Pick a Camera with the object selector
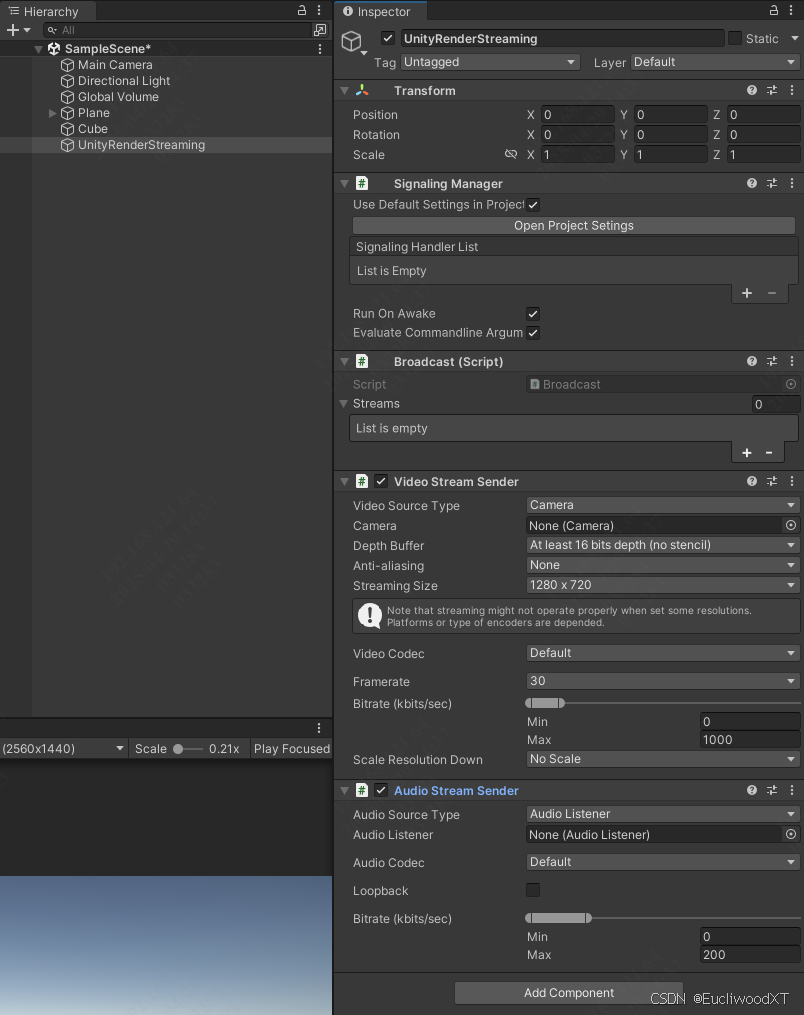 point(790,525)
